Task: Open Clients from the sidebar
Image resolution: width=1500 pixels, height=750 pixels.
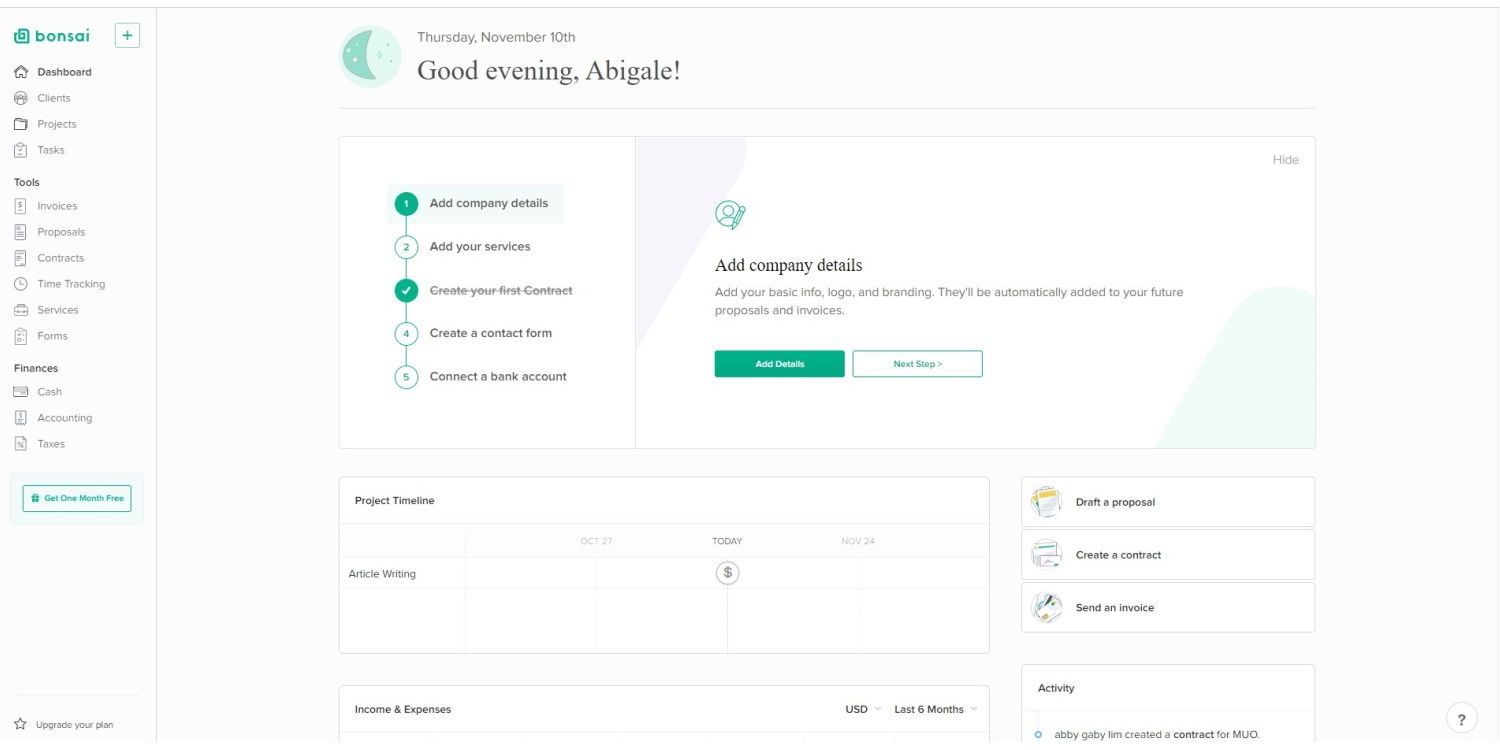Action: [x=53, y=98]
